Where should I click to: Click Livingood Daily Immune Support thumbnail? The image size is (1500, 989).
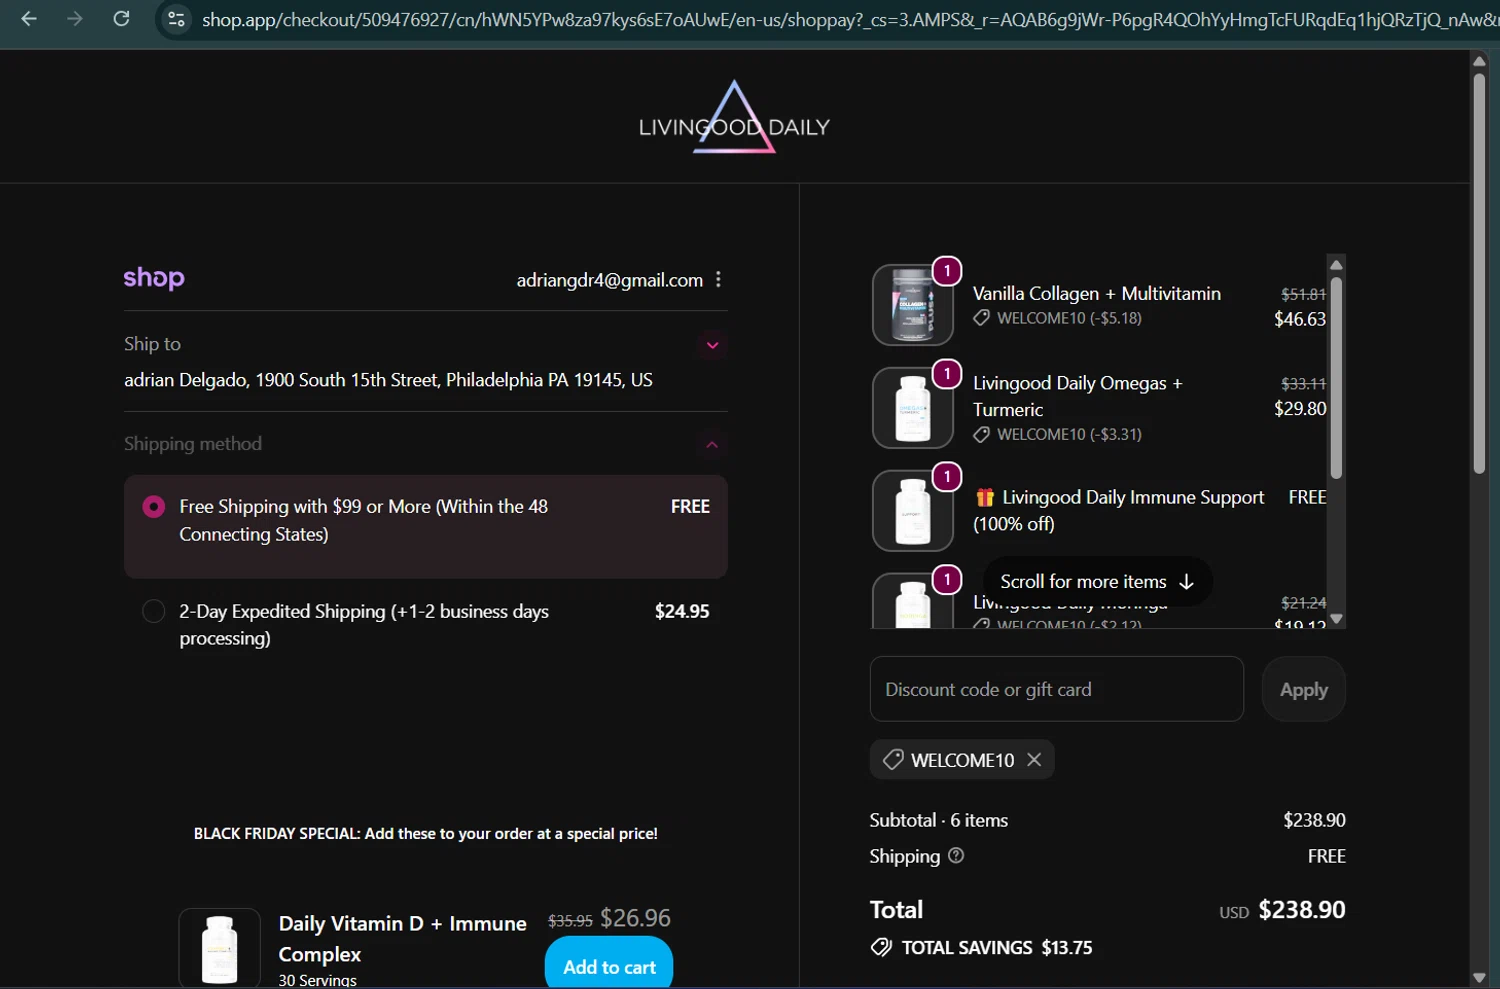point(912,511)
